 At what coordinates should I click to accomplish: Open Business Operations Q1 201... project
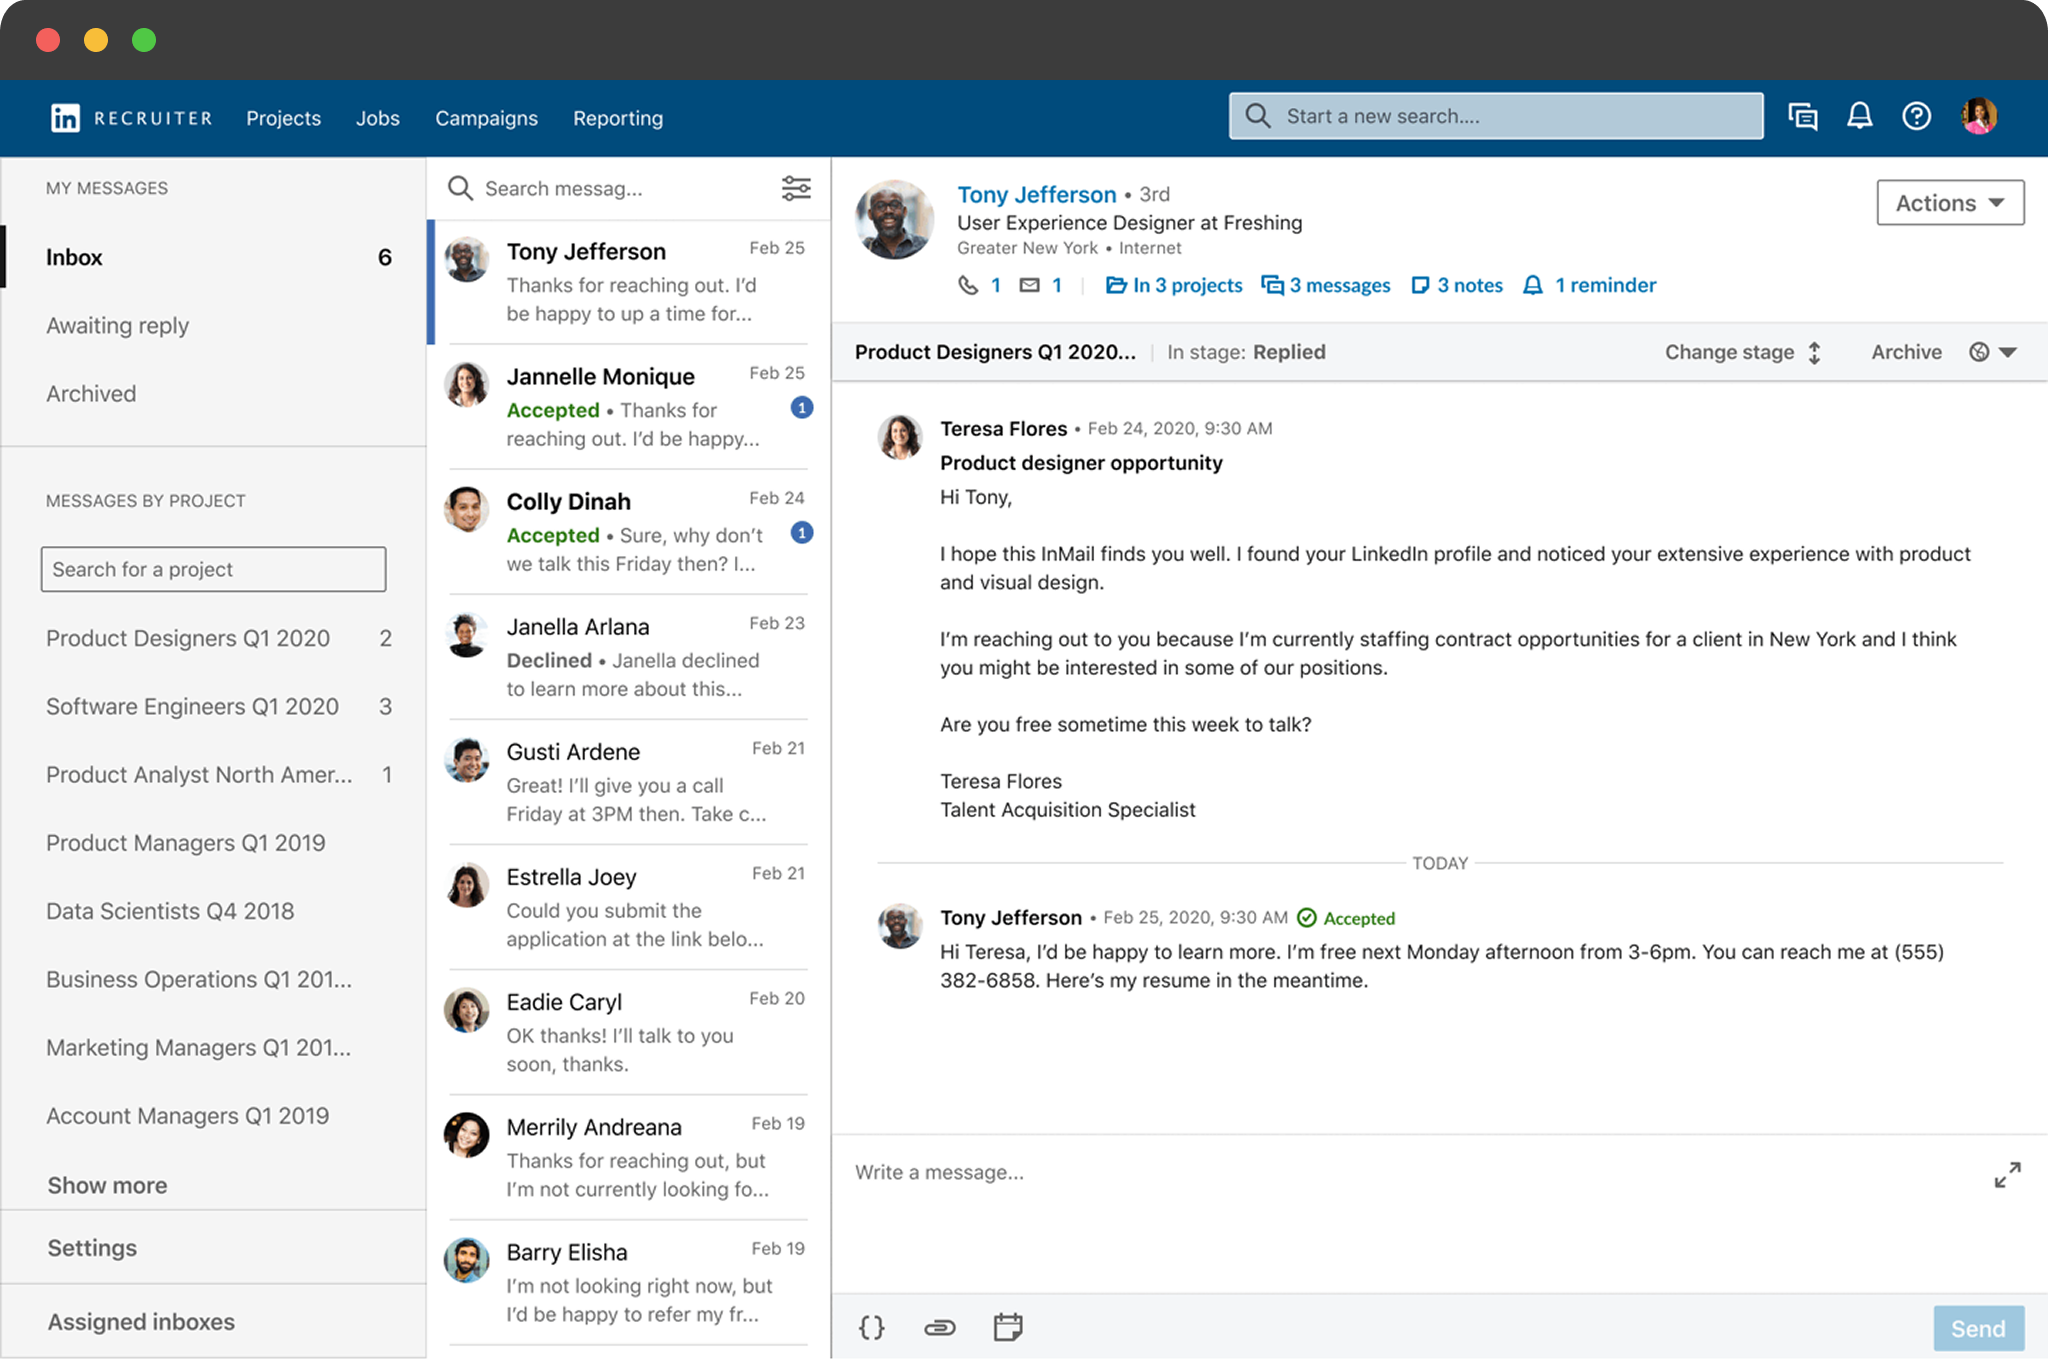click(x=199, y=979)
